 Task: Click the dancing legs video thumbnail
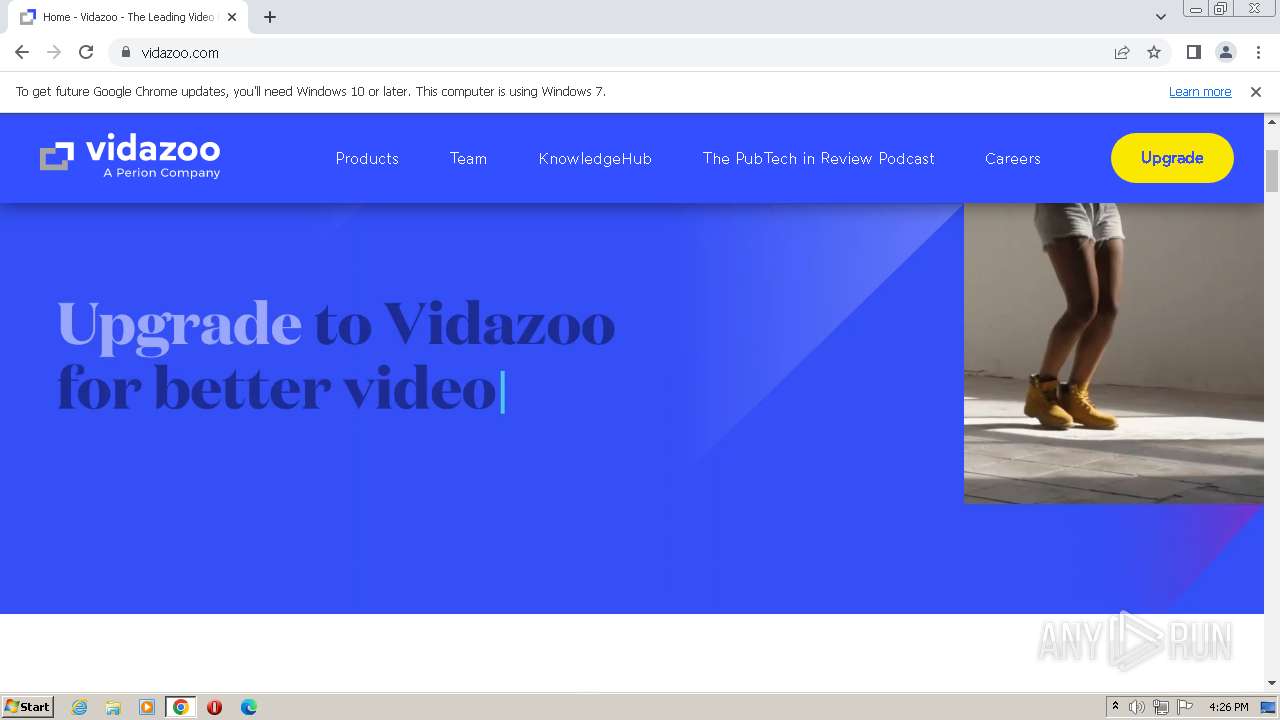[x=1113, y=353]
